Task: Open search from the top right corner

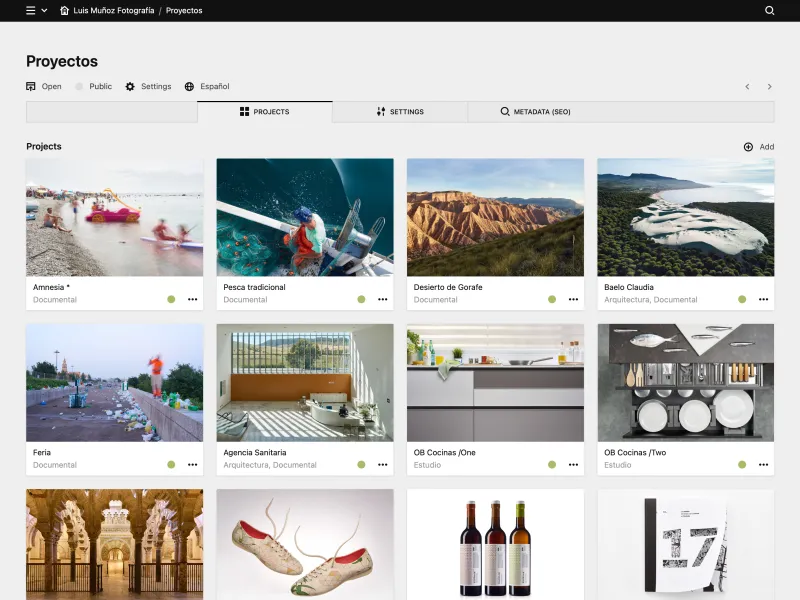Action: coord(768,10)
